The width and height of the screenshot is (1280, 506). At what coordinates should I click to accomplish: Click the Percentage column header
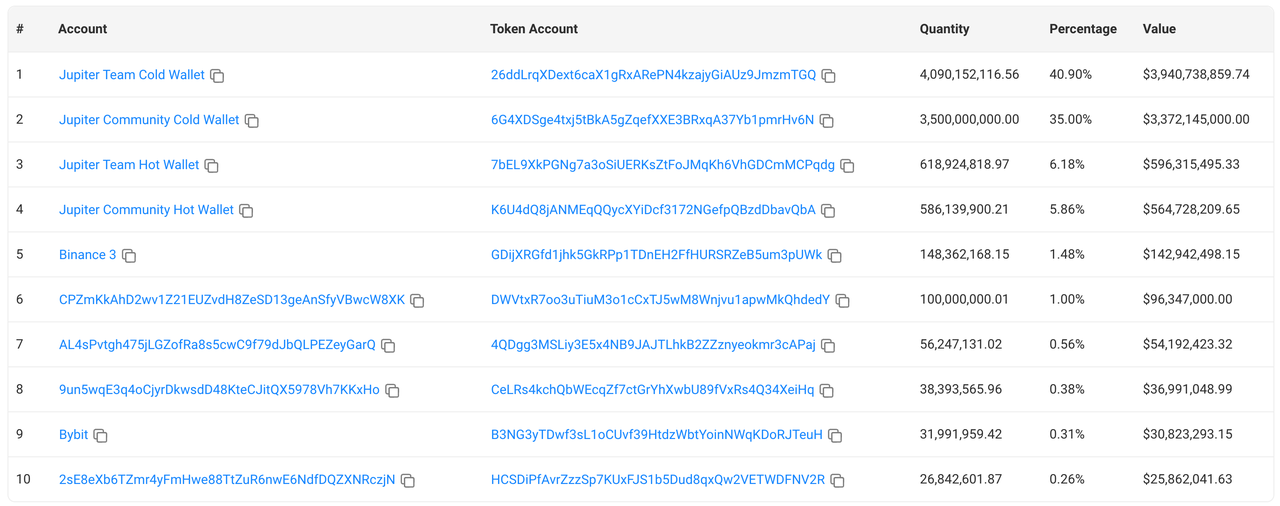[x=1082, y=29]
